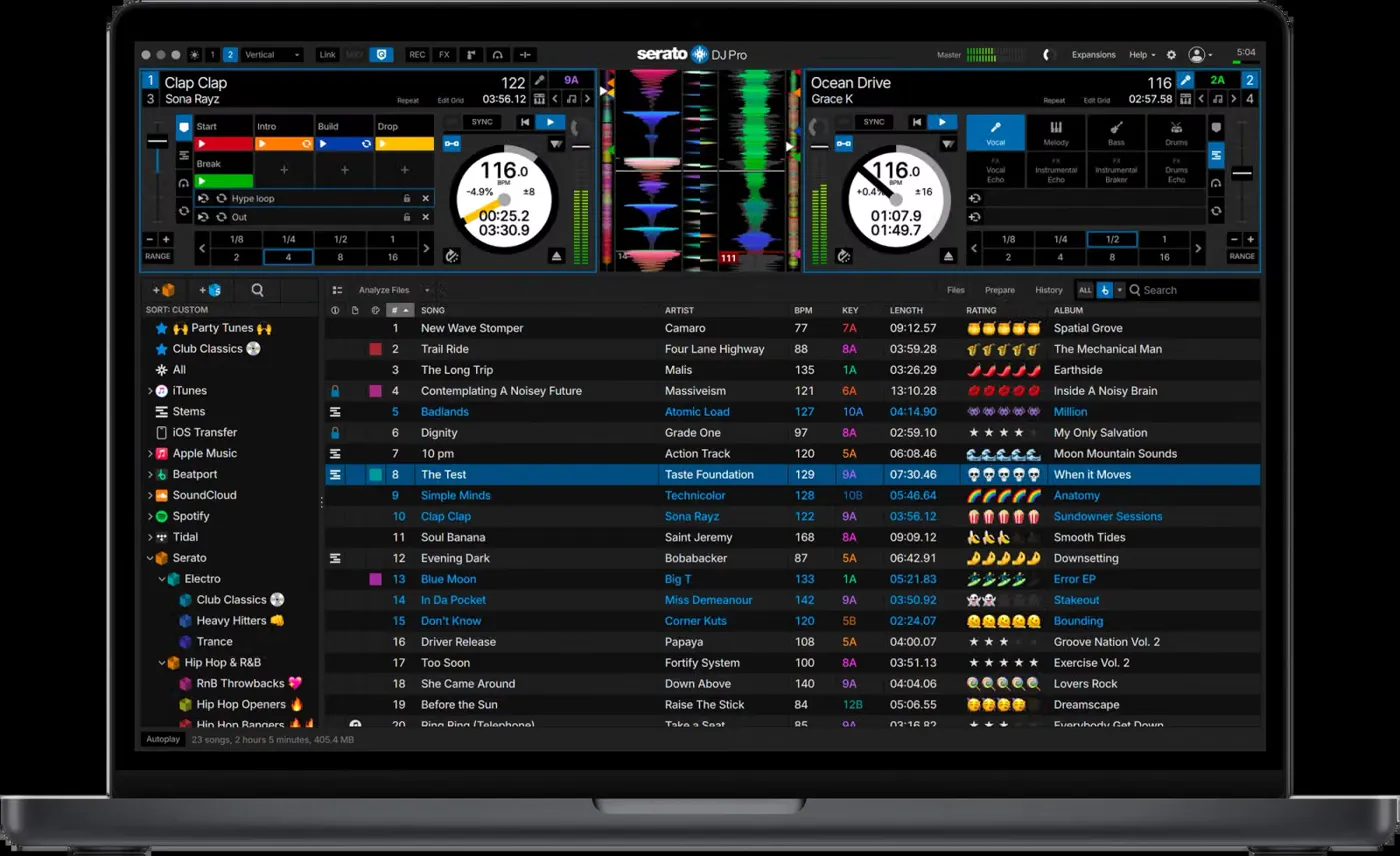Eject the Clap Clap deck track

click(x=557, y=257)
